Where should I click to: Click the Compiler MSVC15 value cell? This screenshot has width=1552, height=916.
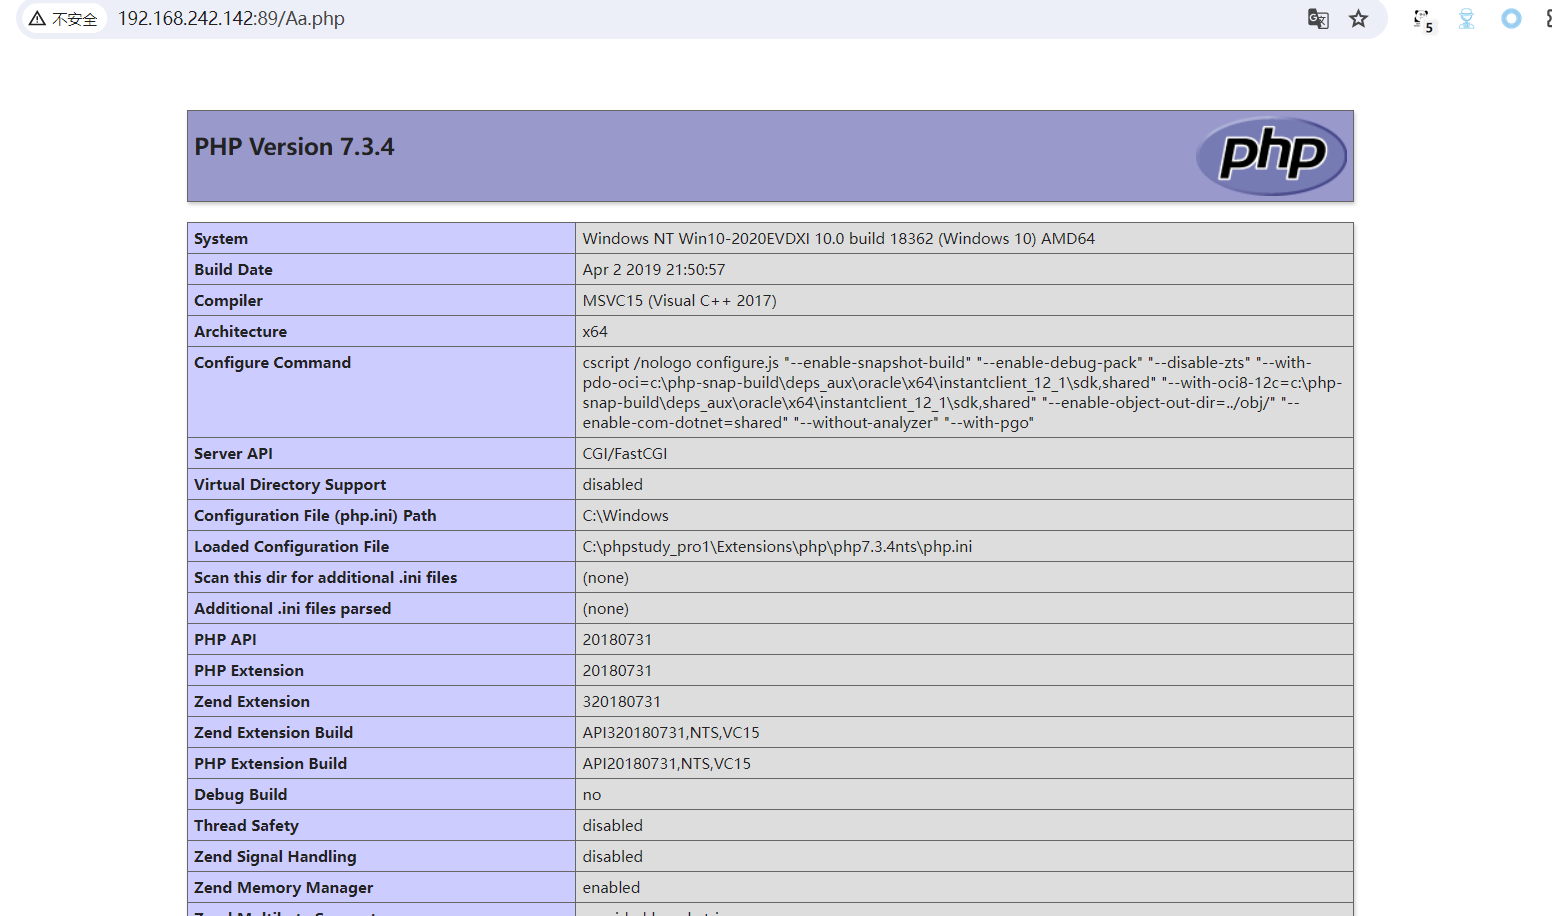(679, 300)
